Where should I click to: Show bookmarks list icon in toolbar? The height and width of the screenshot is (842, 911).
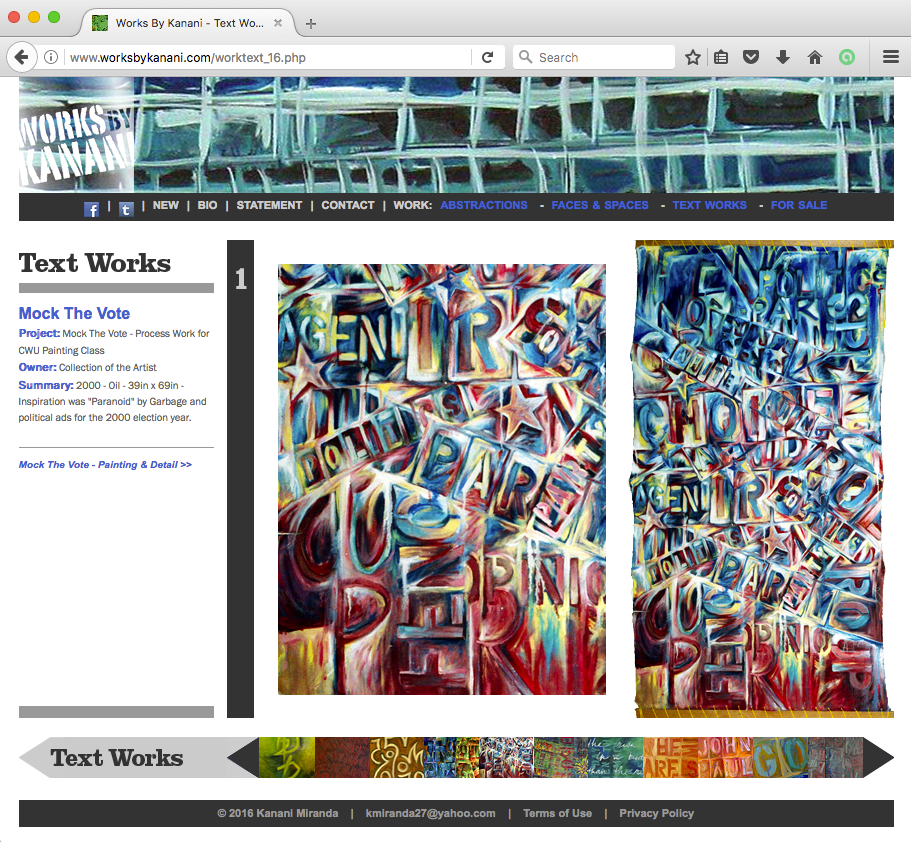721,57
